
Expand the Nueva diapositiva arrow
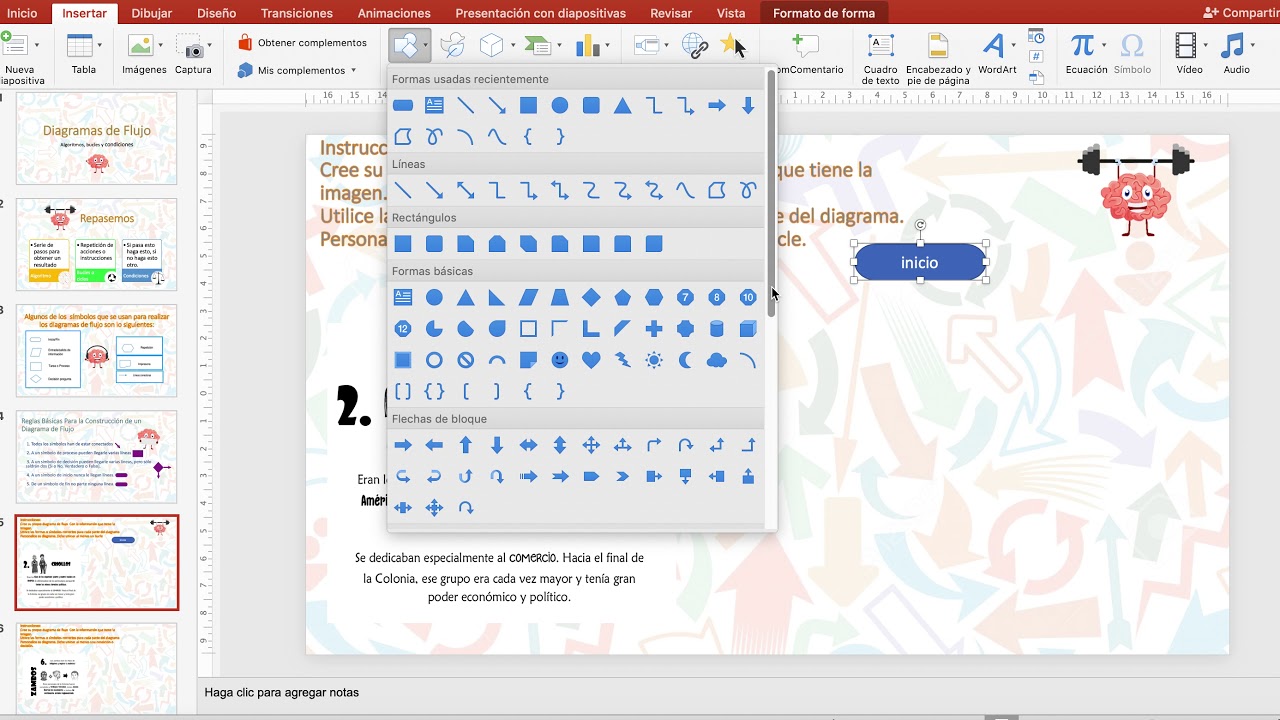pyautogui.click(x=37, y=45)
